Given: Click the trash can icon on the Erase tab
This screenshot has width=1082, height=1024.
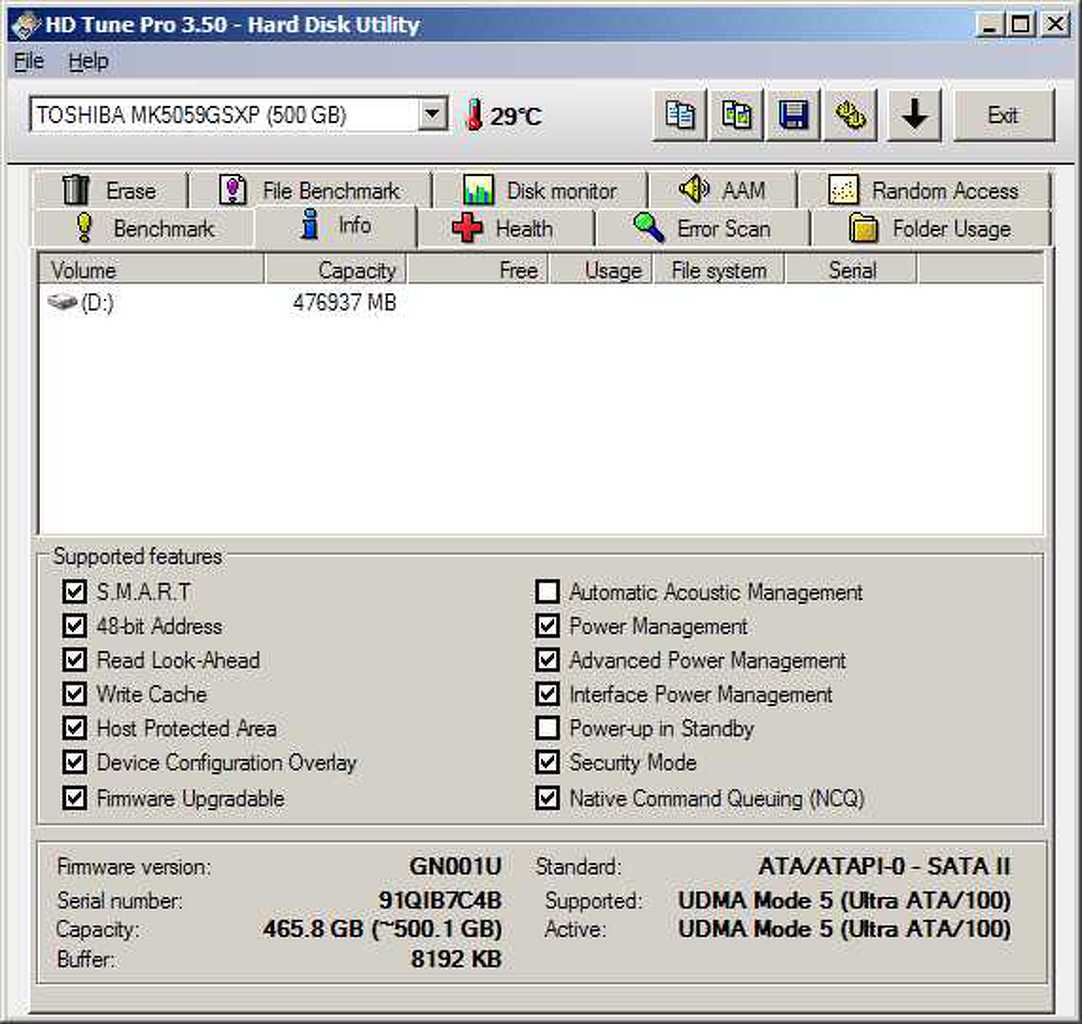Looking at the screenshot, I should click(x=75, y=190).
